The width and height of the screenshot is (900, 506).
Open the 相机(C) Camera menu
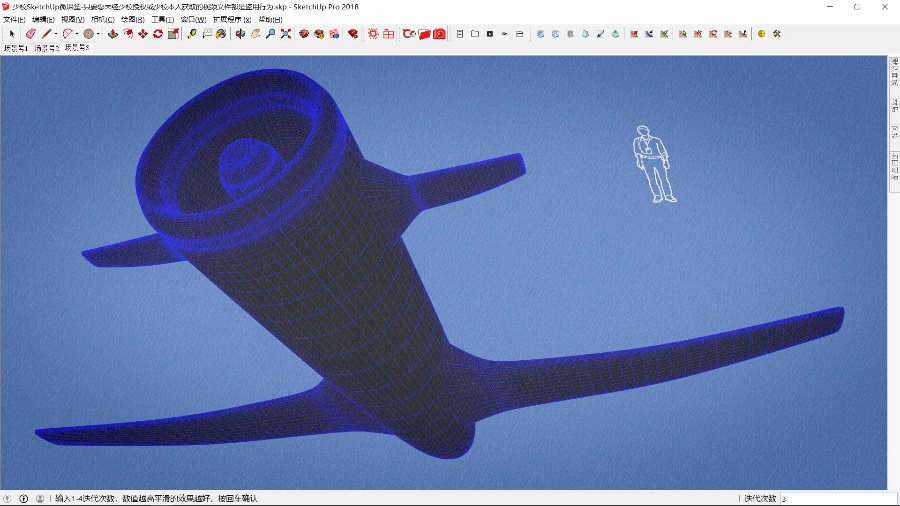click(103, 20)
